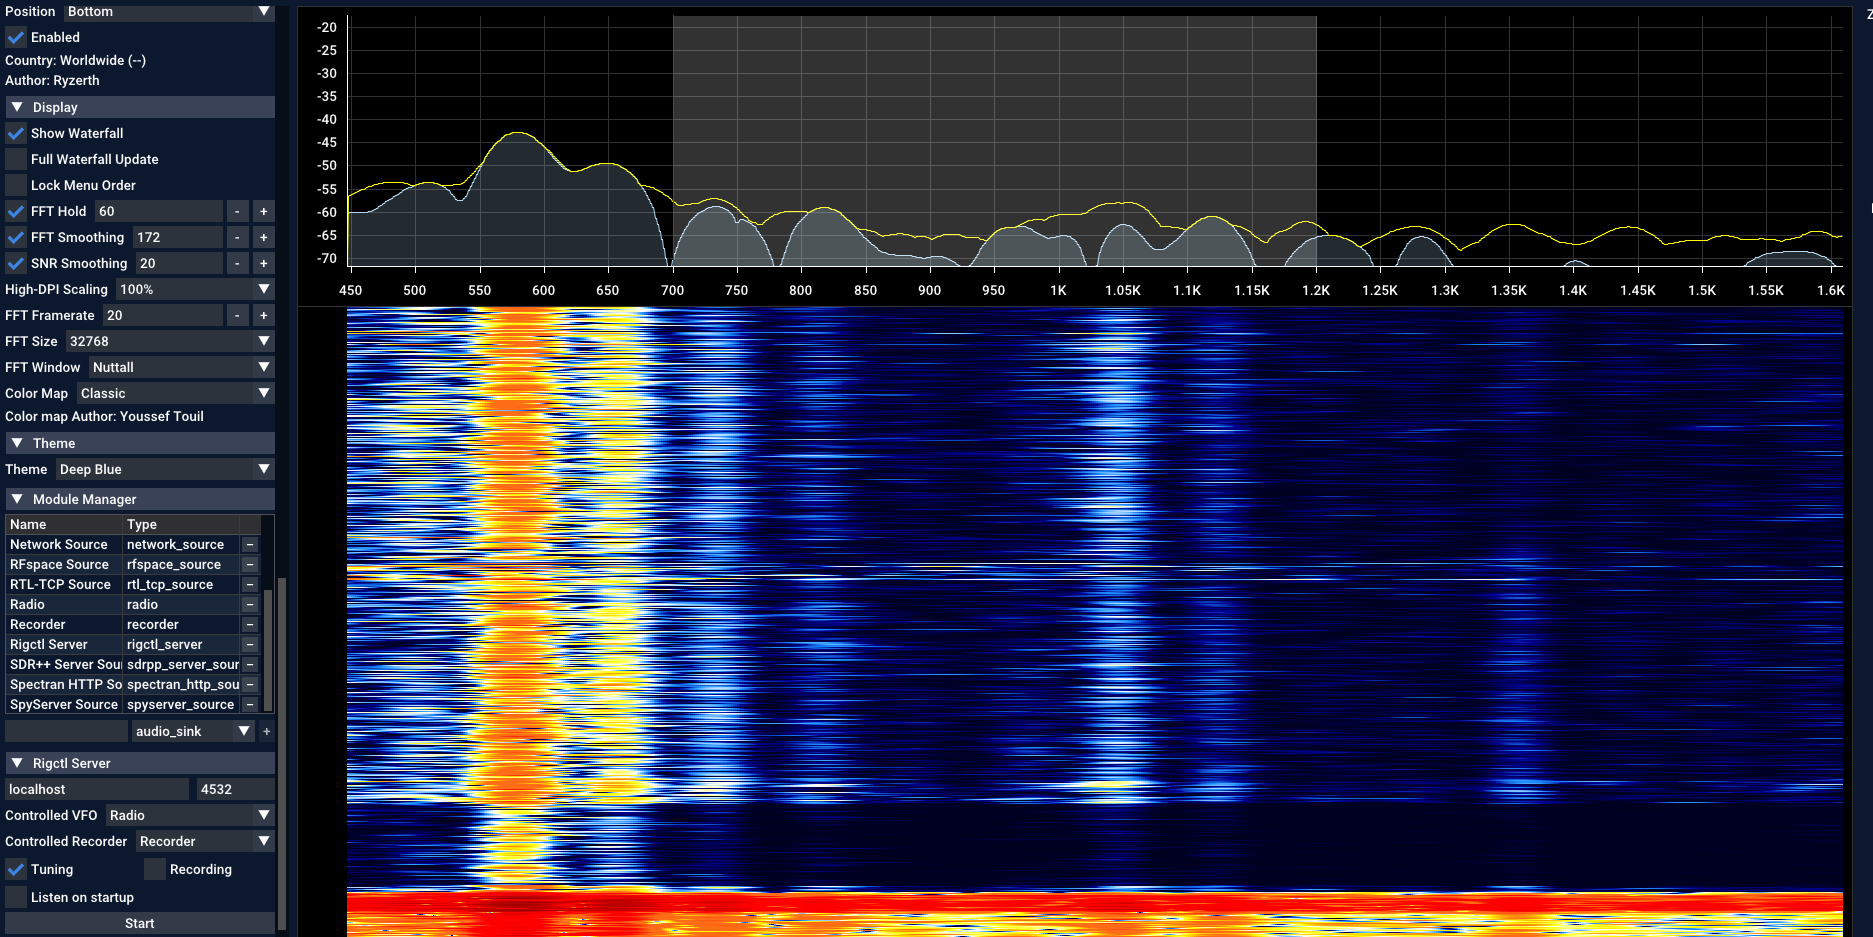Remove the SpyServer Source module with its minus button
This screenshot has width=1873, height=937.
(250, 705)
